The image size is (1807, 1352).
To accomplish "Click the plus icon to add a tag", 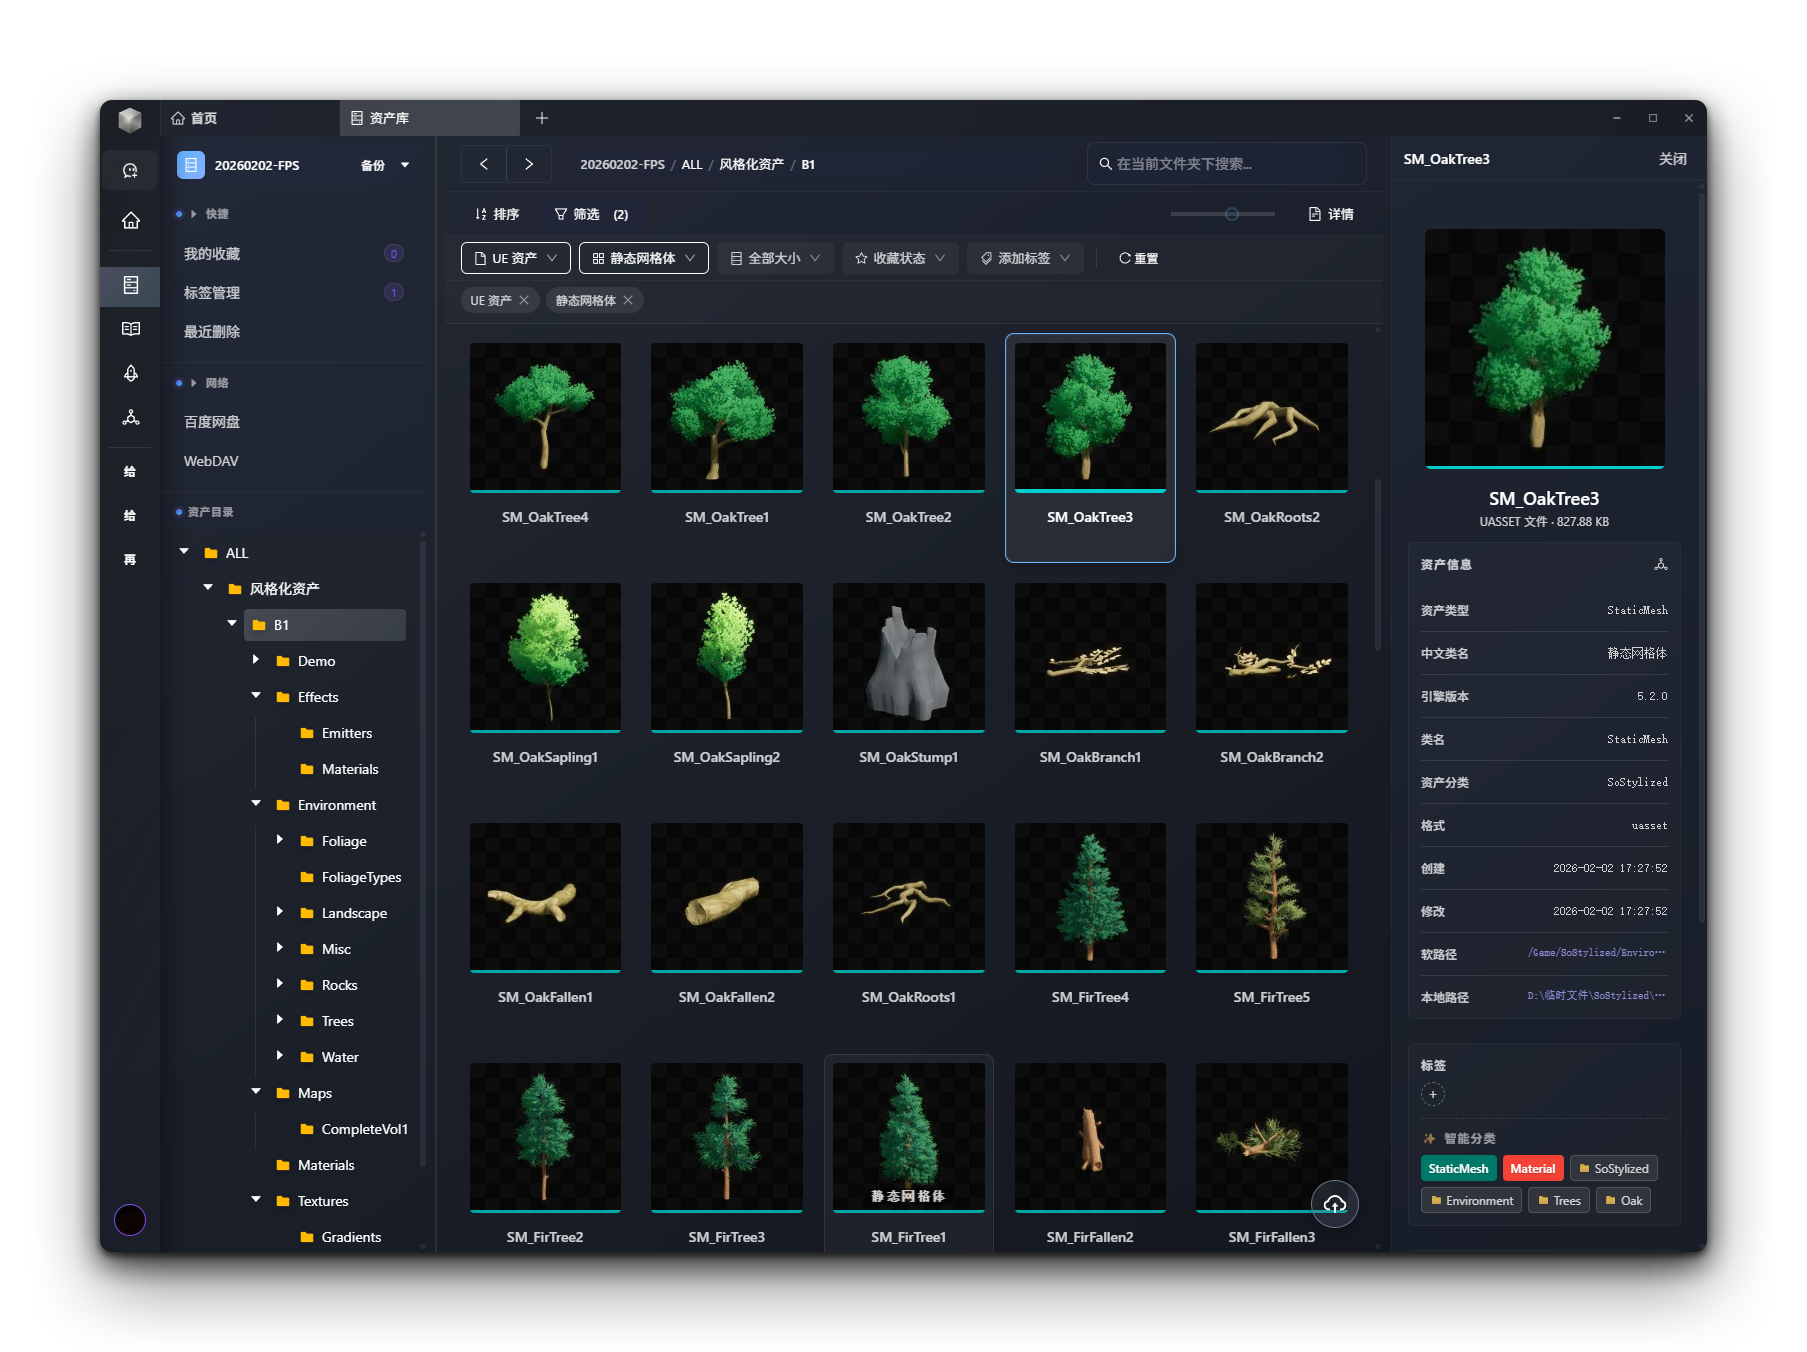I will 1432,1095.
